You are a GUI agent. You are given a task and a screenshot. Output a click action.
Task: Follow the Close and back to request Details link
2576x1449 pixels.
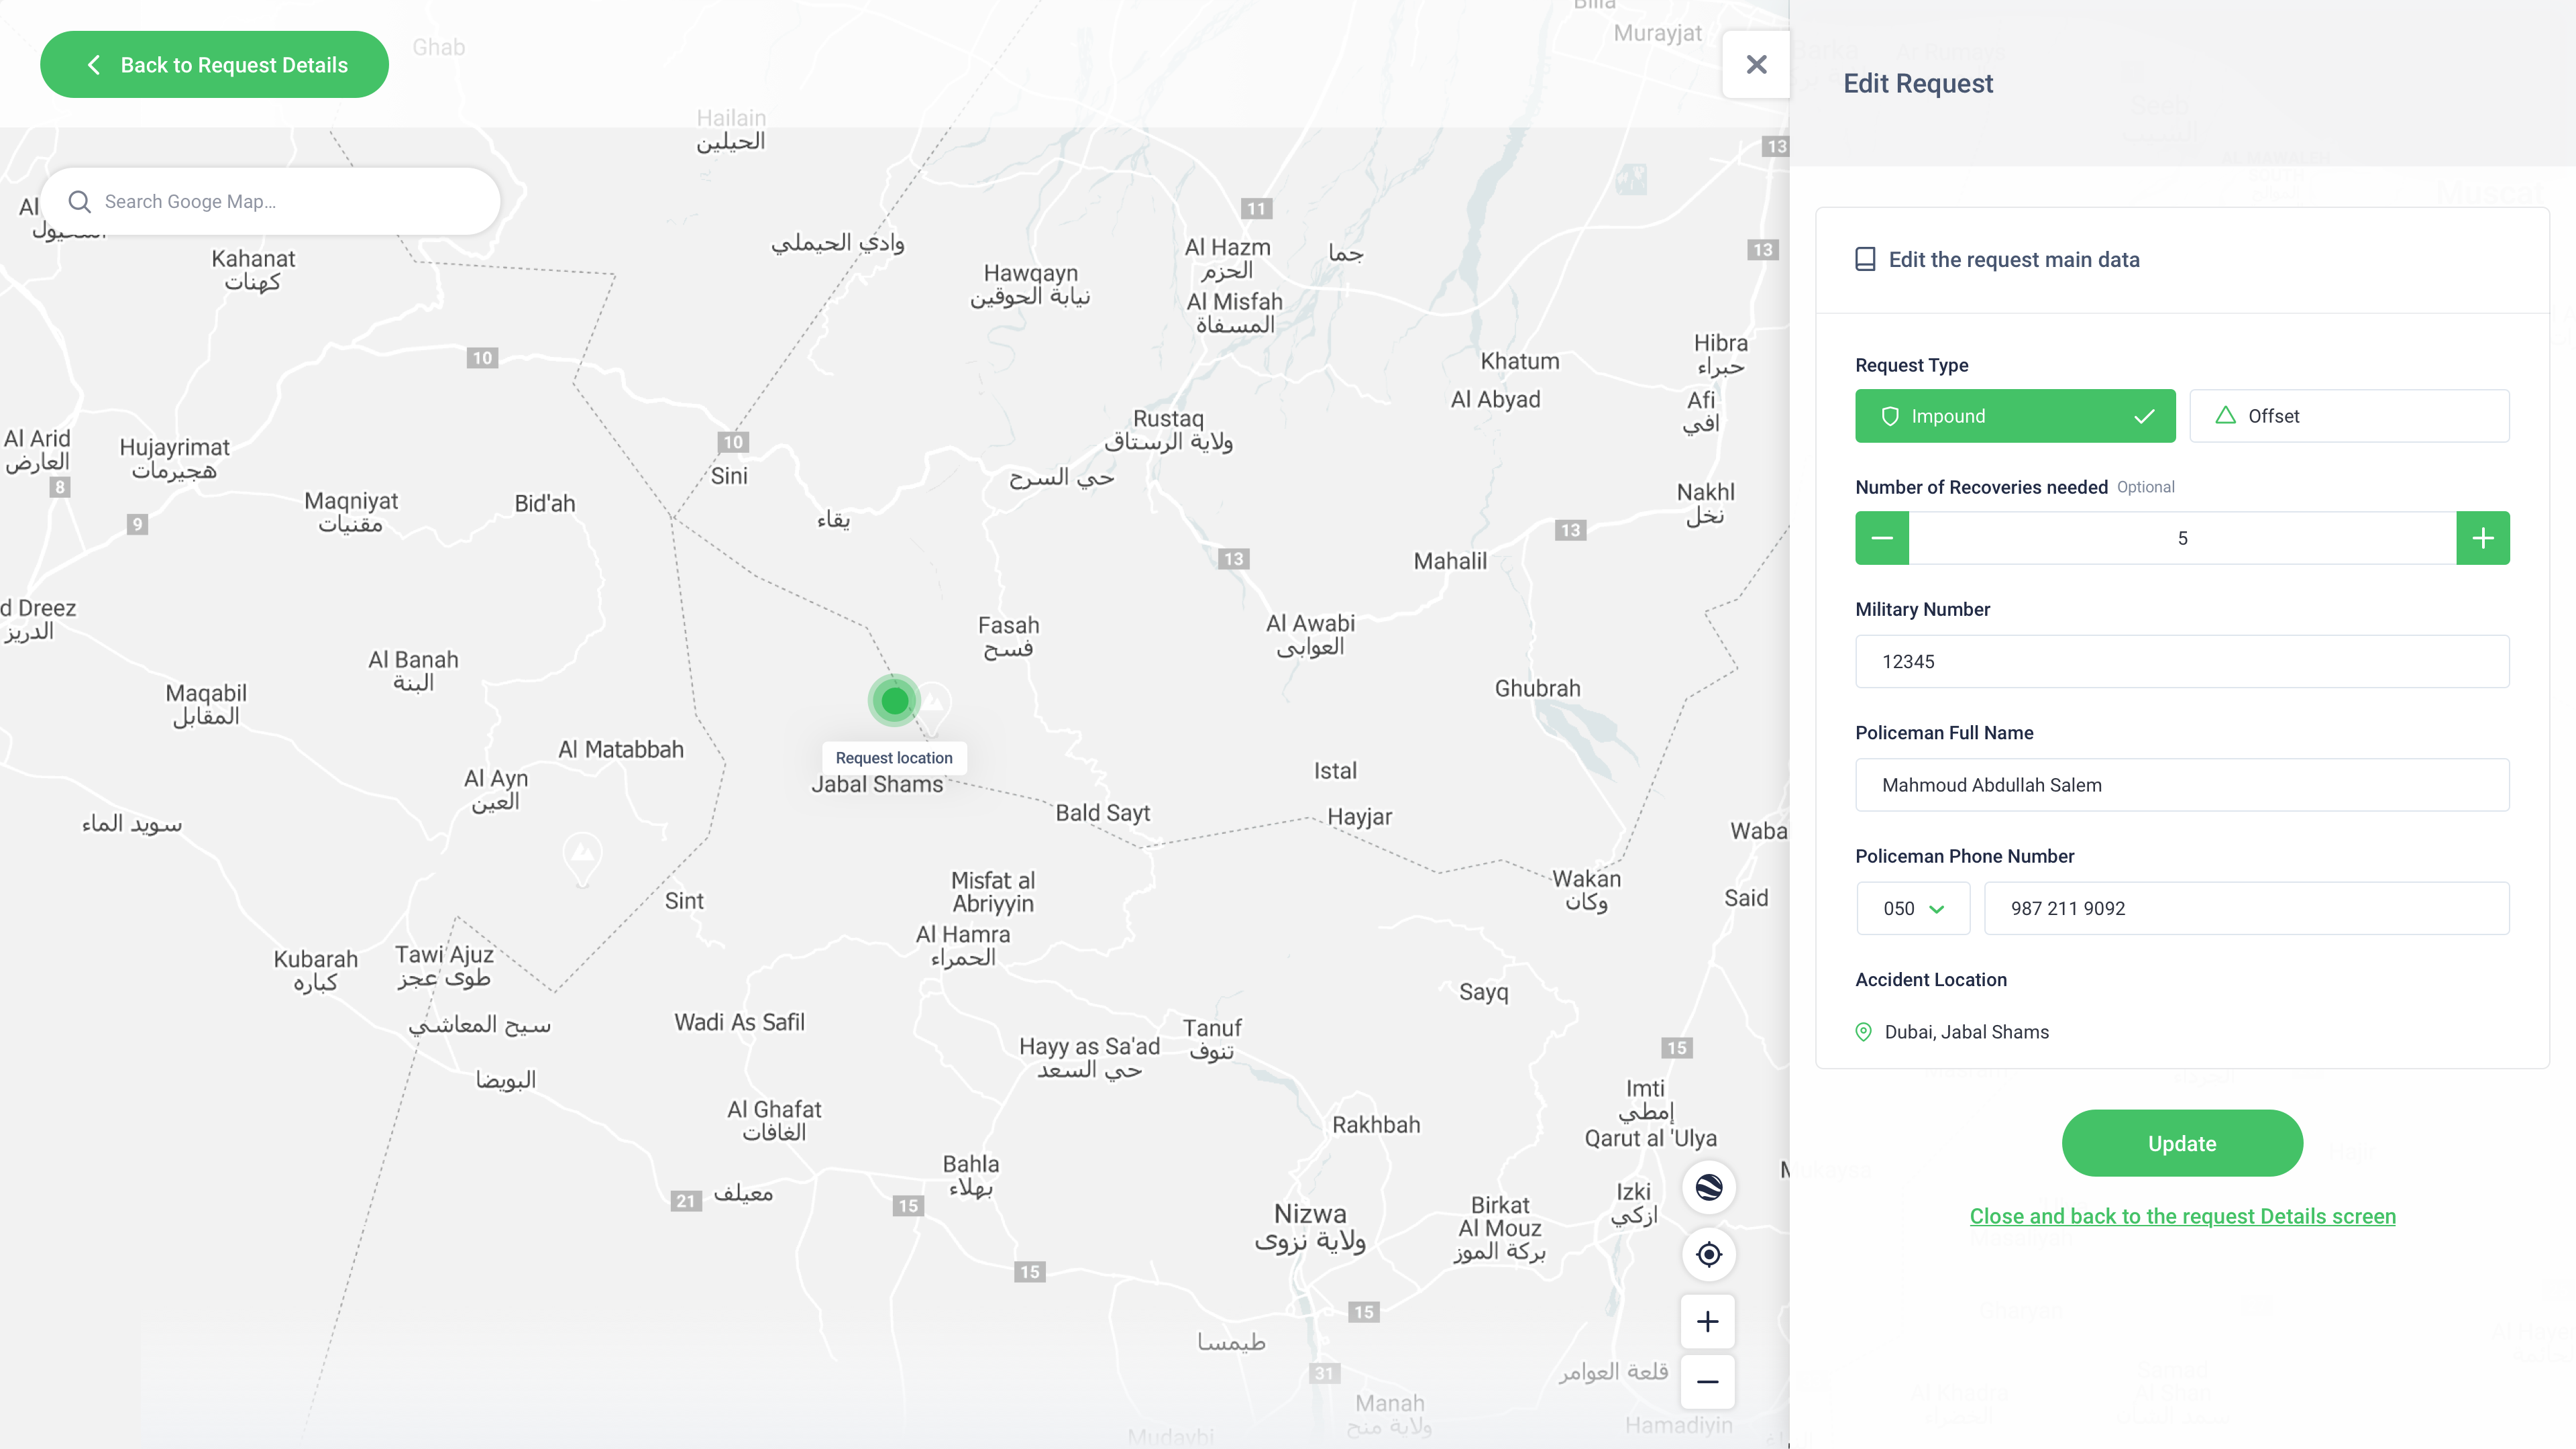2182,1216
